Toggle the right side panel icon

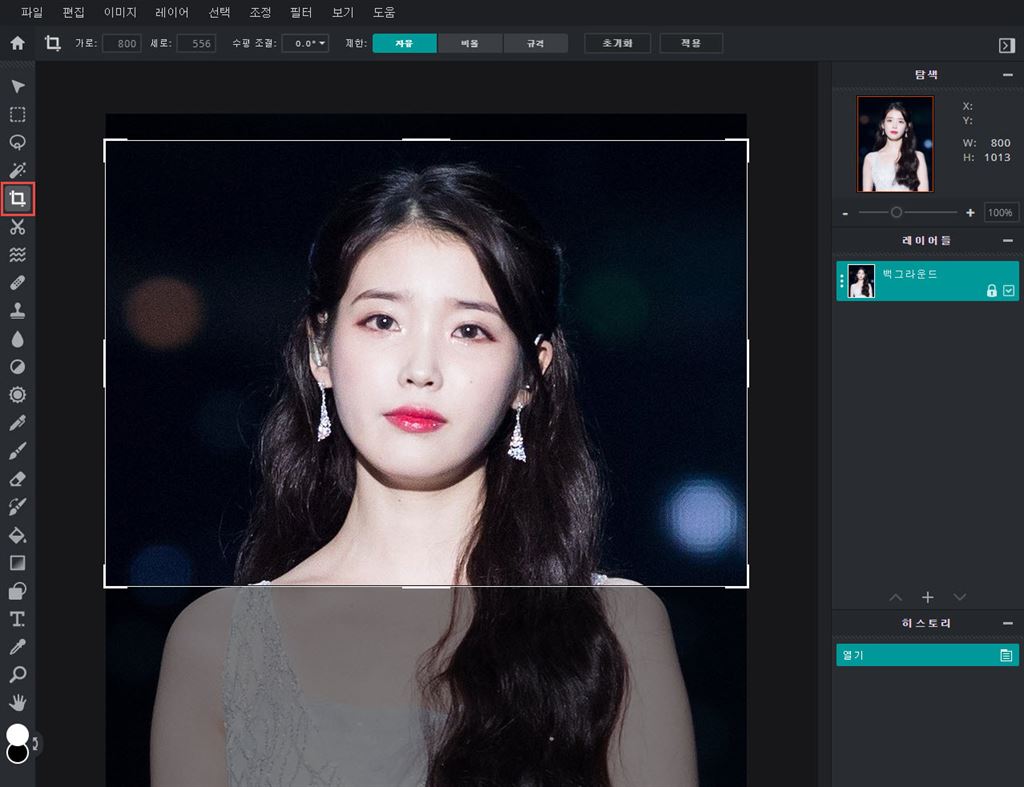coord(1006,45)
